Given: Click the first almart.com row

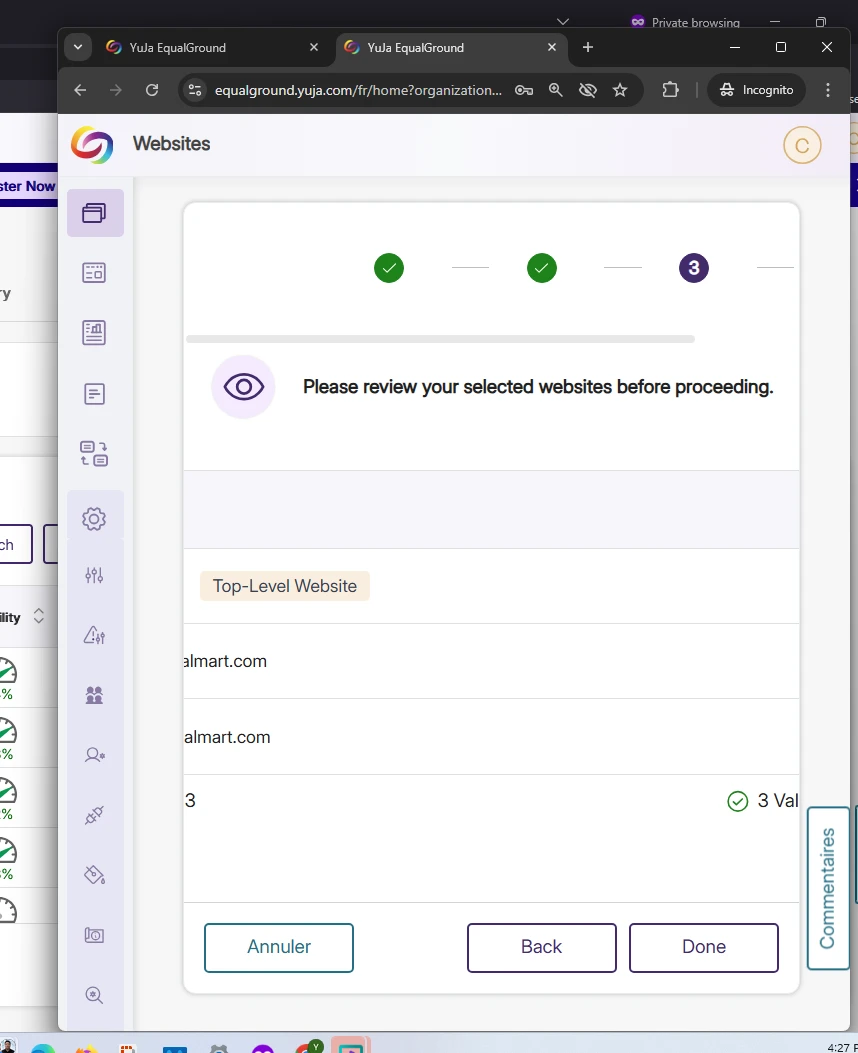Looking at the screenshot, I should click(491, 661).
